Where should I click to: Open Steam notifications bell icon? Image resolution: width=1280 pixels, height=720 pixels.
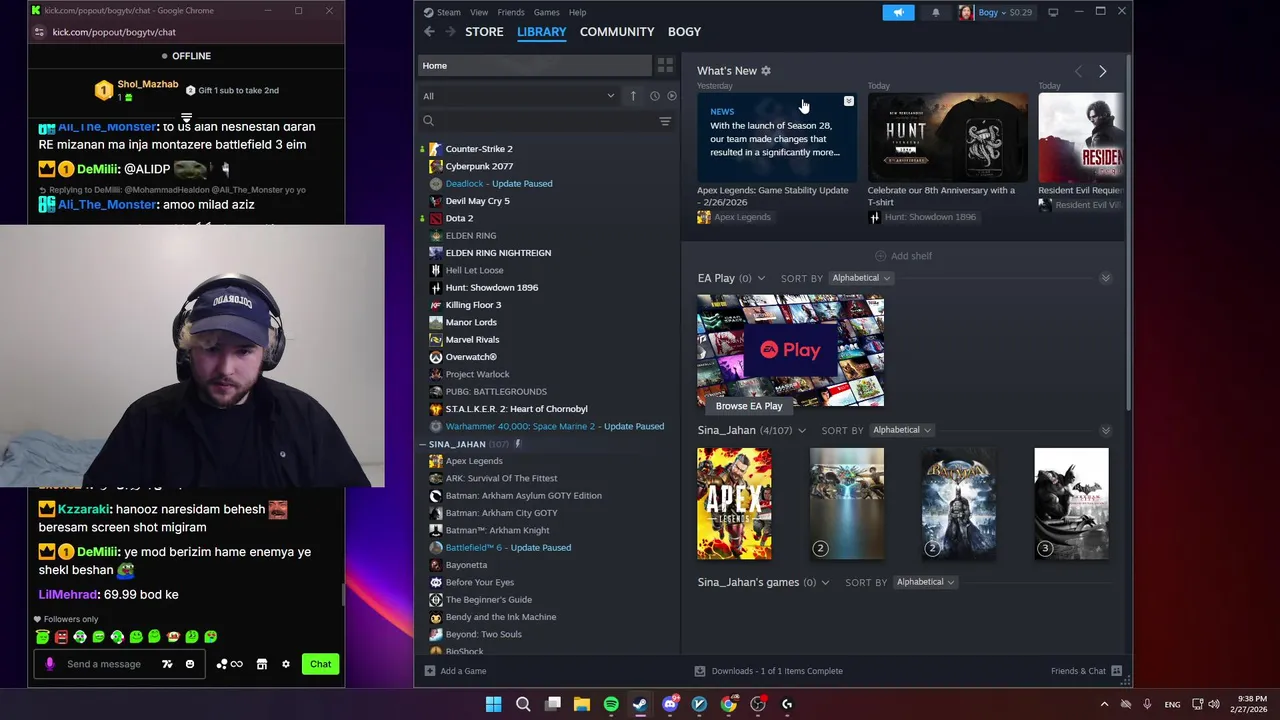[936, 12]
